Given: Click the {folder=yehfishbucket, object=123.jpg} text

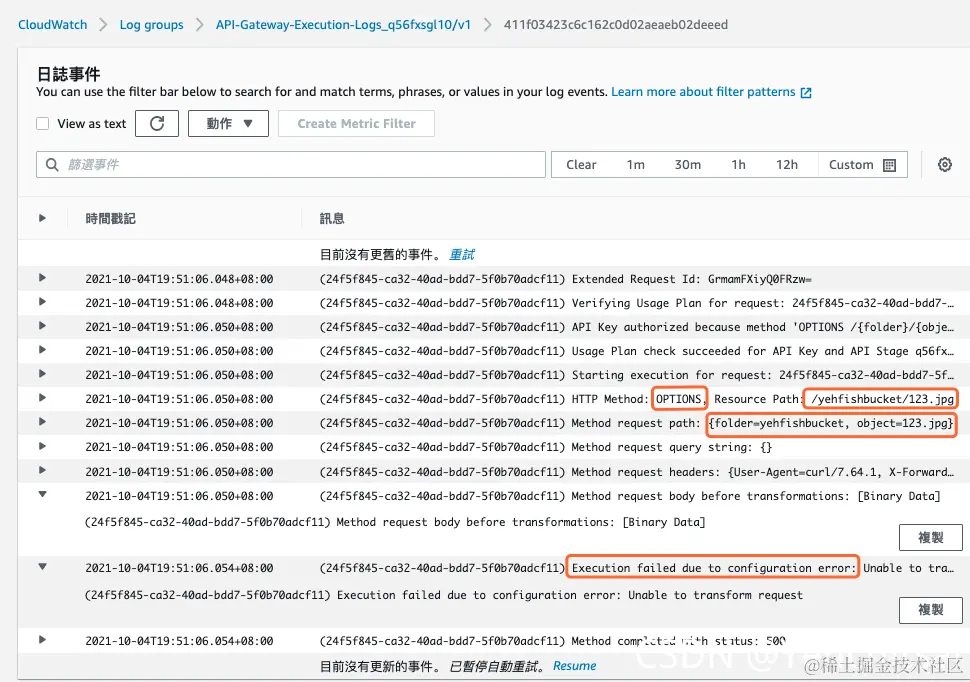Looking at the screenshot, I should point(831,423).
